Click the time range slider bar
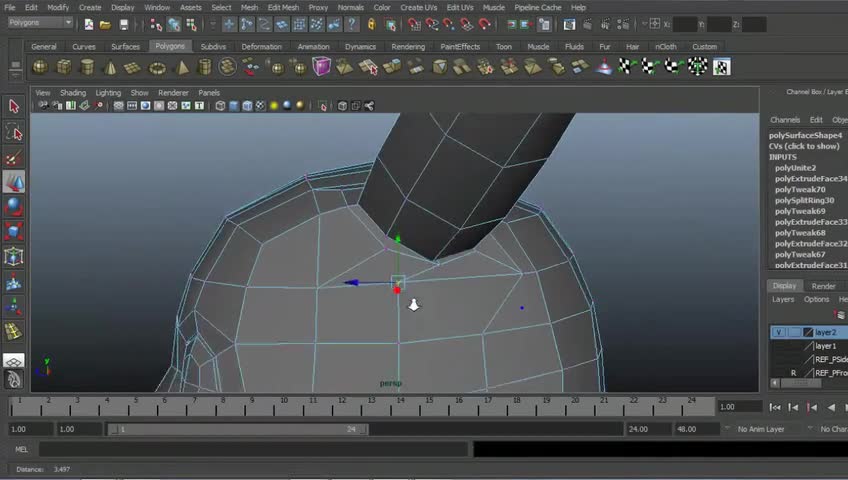 point(237,429)
